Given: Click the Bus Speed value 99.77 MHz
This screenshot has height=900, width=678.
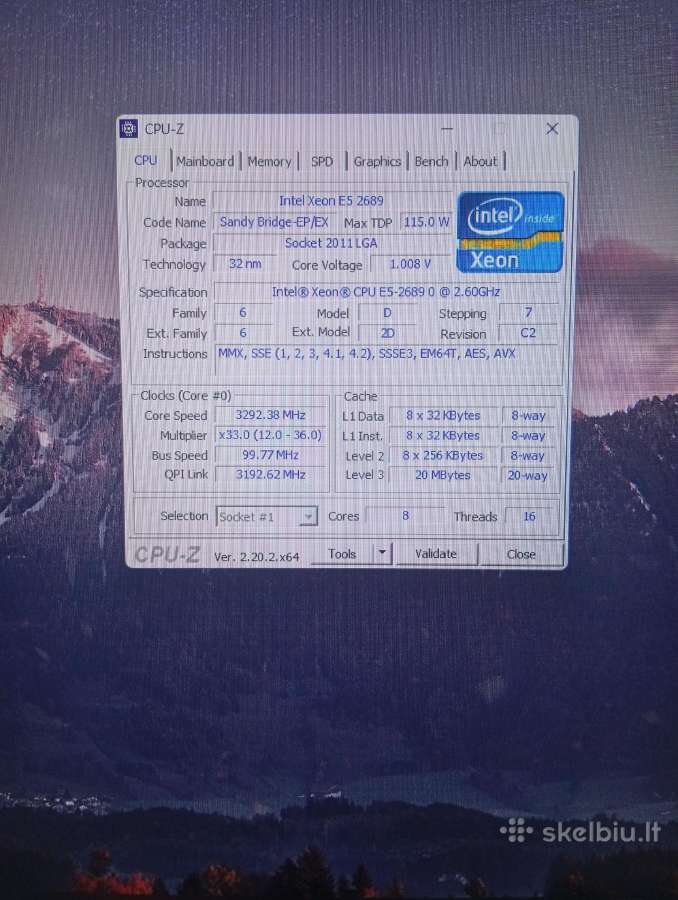Looking at the screenshot, I should click(x=270, y=455).
